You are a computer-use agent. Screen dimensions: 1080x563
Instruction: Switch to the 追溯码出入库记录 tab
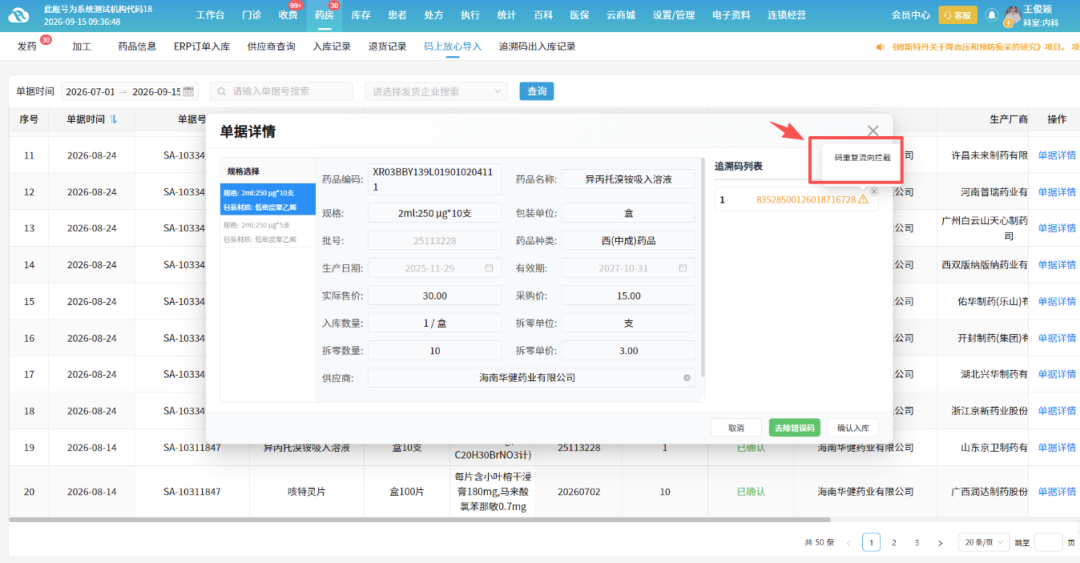click(x=537, y=46)
